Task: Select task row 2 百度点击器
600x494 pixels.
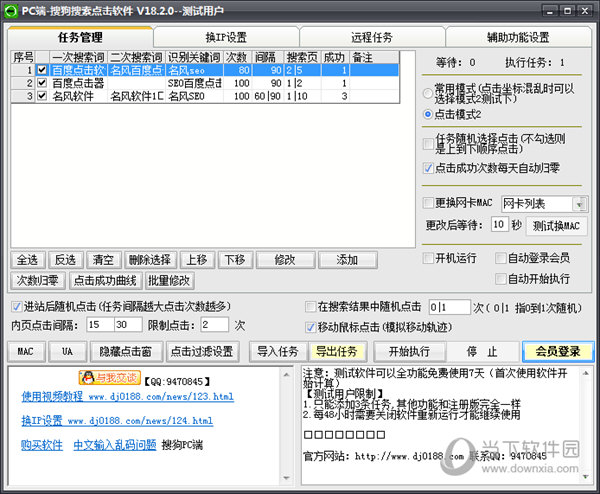Action: pyautogui.click(x=205, y=83)
